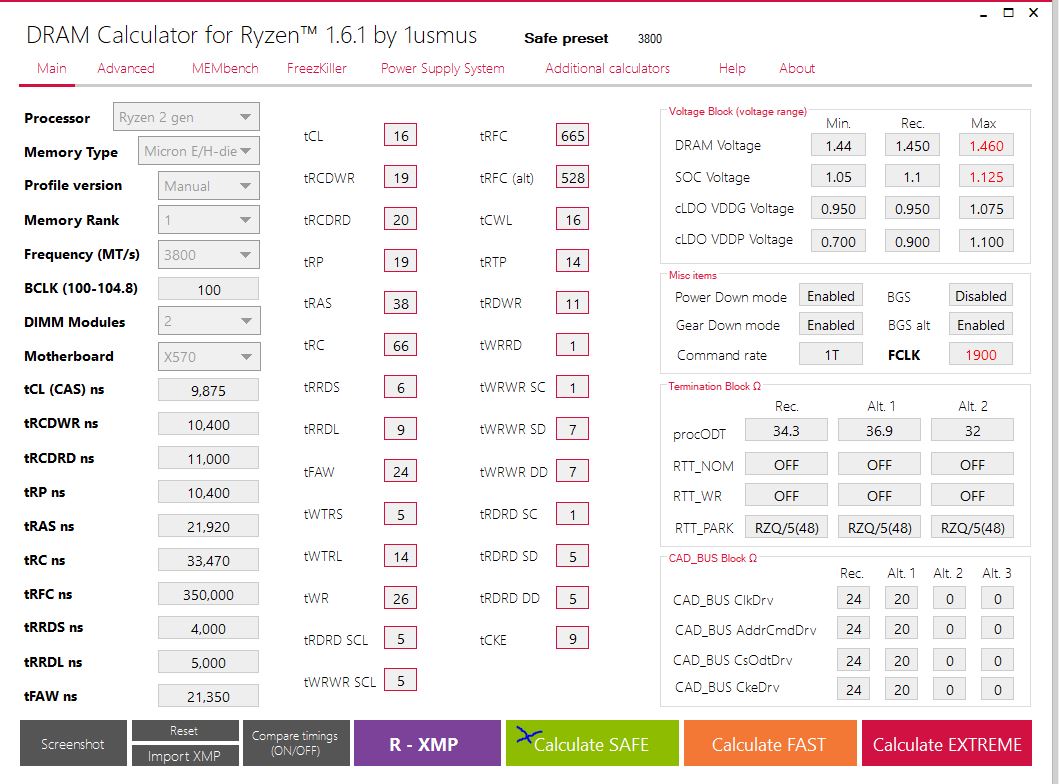The width and height of the screenshot is (1059, 784).
Task: Open the Processor dropdown showing Ryzen 2 gen
Action: coord(186,117)
